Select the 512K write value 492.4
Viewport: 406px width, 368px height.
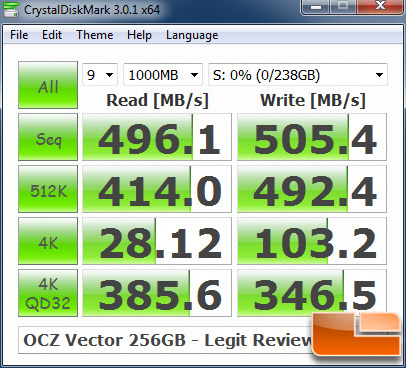[x=312, y=189]
